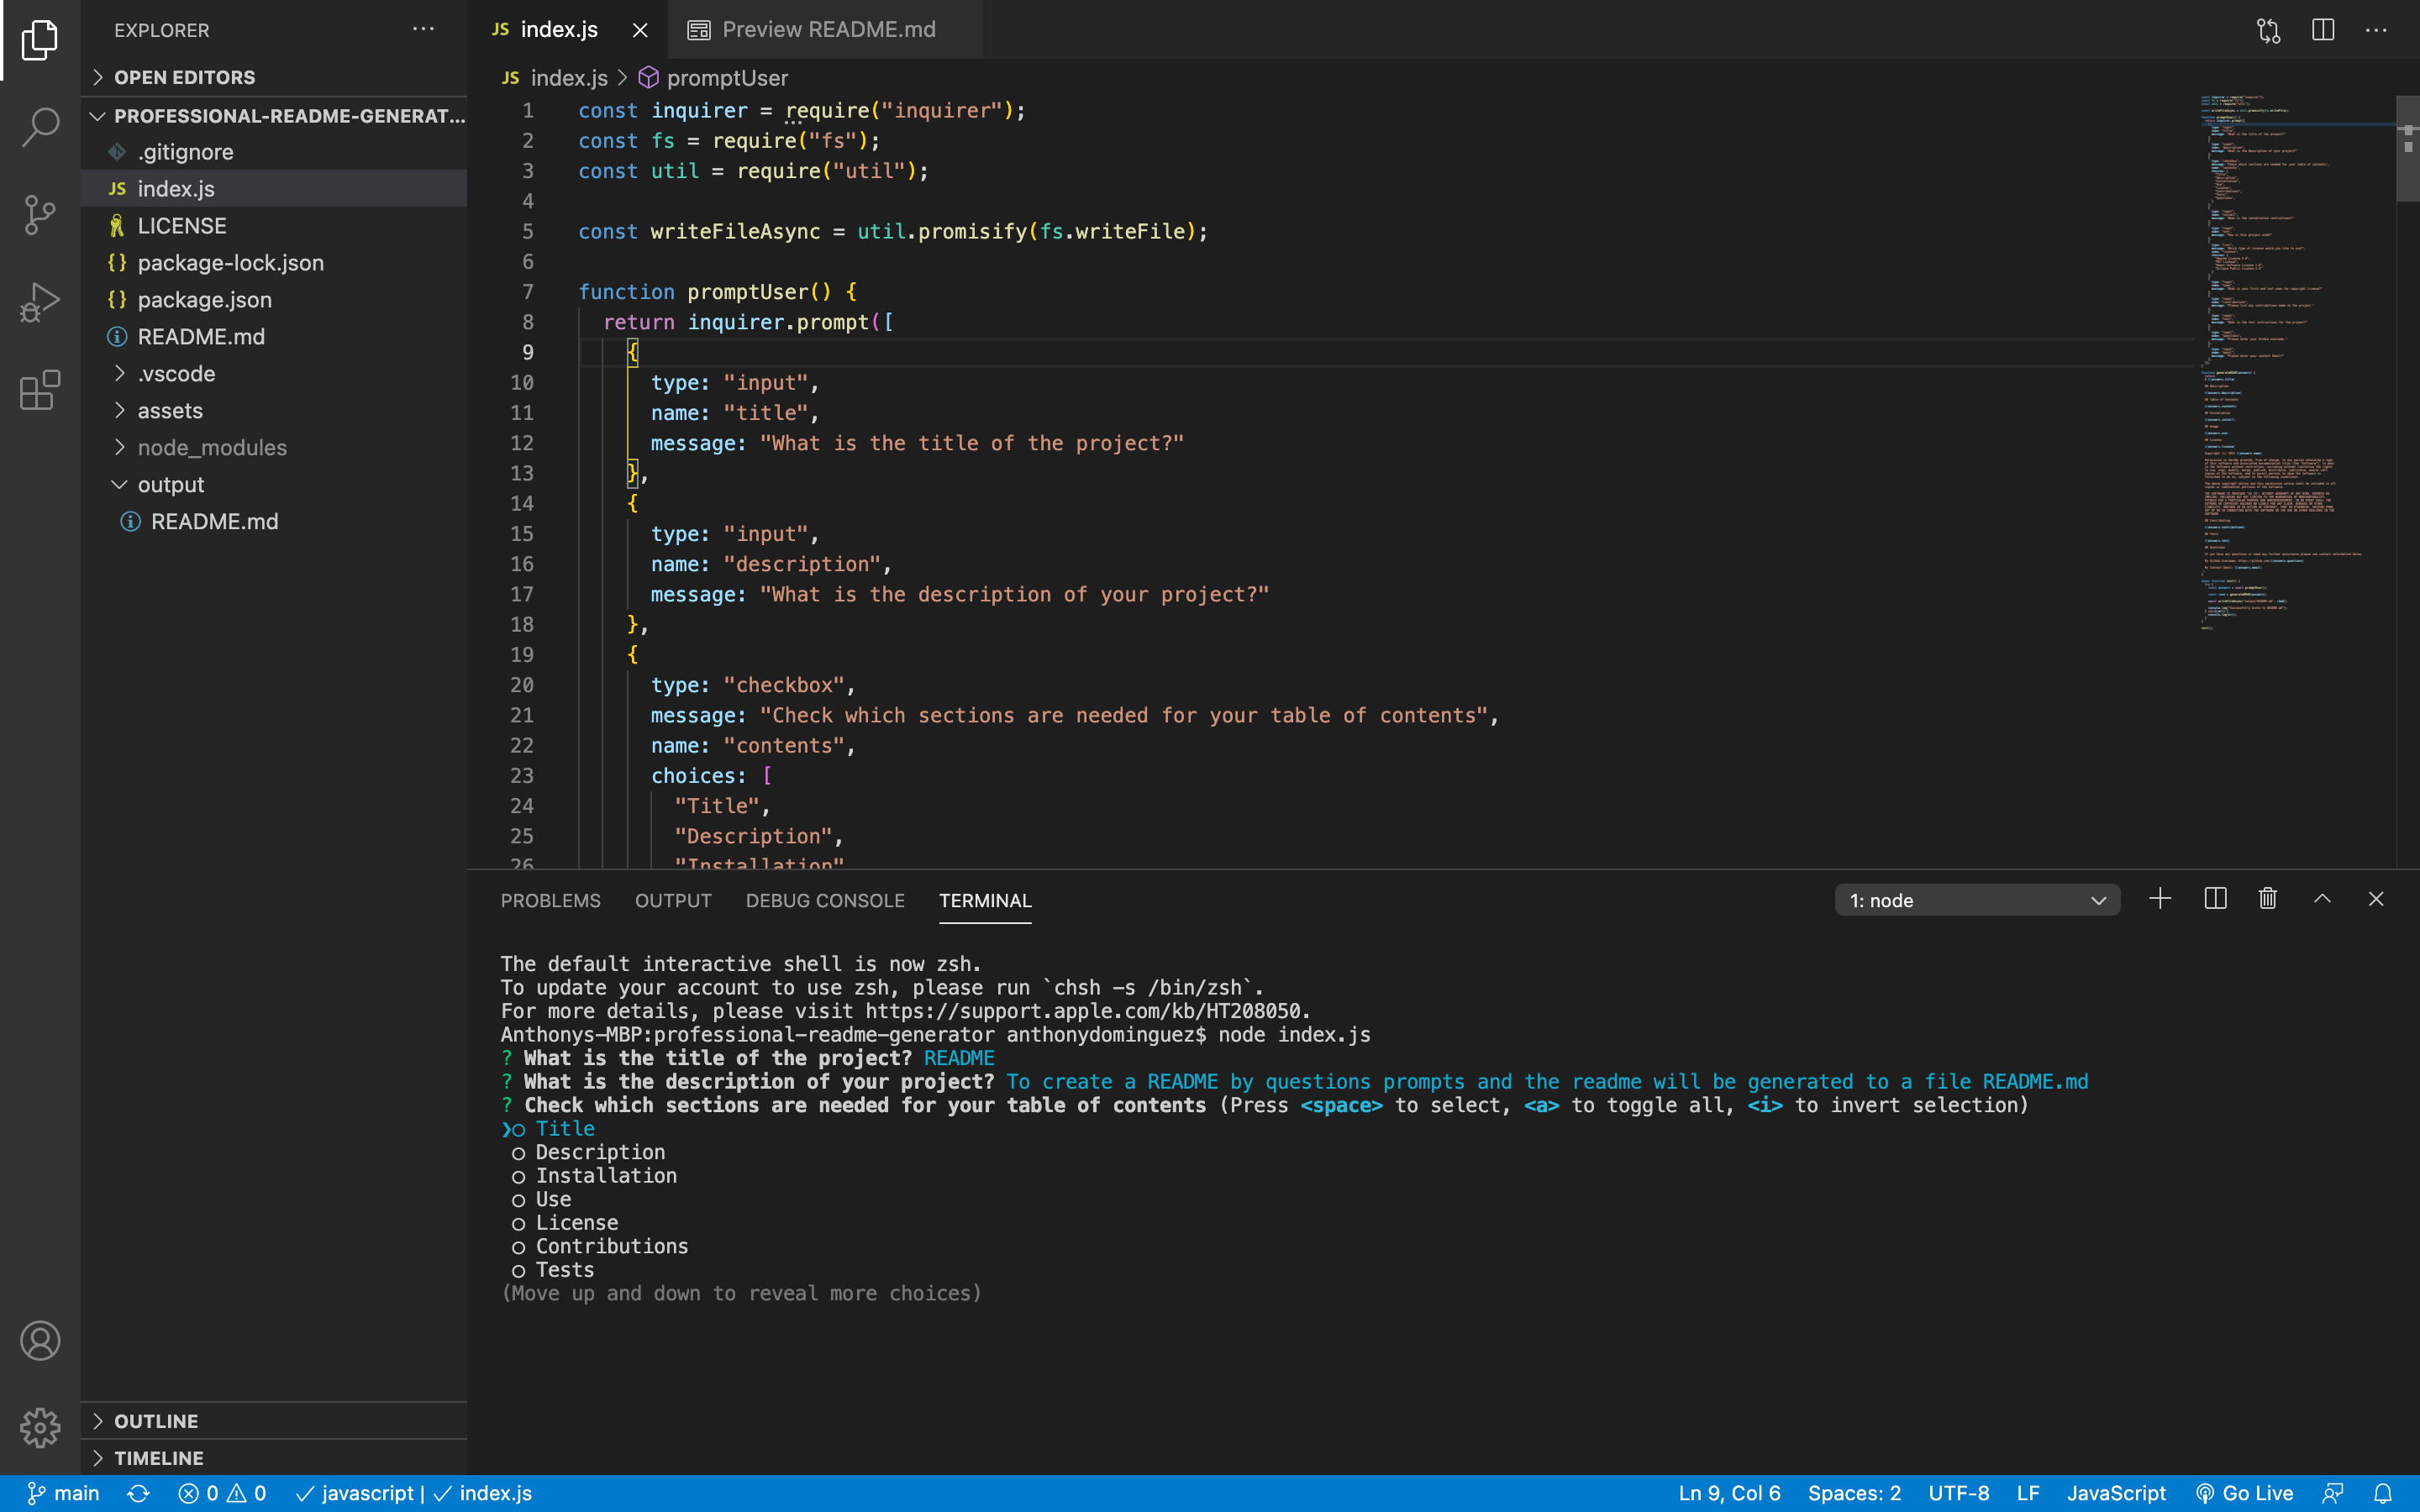Open the Manage settings gear icon
Image resolution: width=2420 pixels, height=1512 pixels.
pyautogui.click(x=40, y=1428)
